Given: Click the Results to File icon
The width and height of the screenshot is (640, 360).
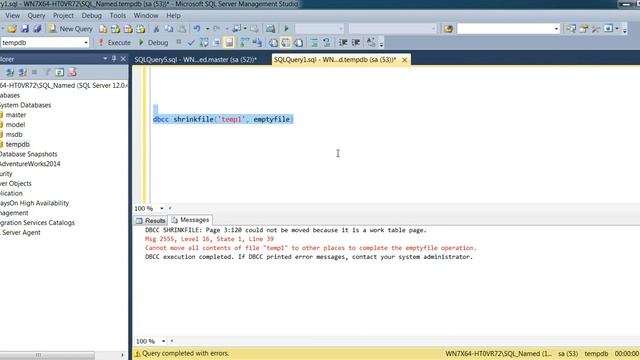Looking at the screenshot, I should (x=298, y=42).
